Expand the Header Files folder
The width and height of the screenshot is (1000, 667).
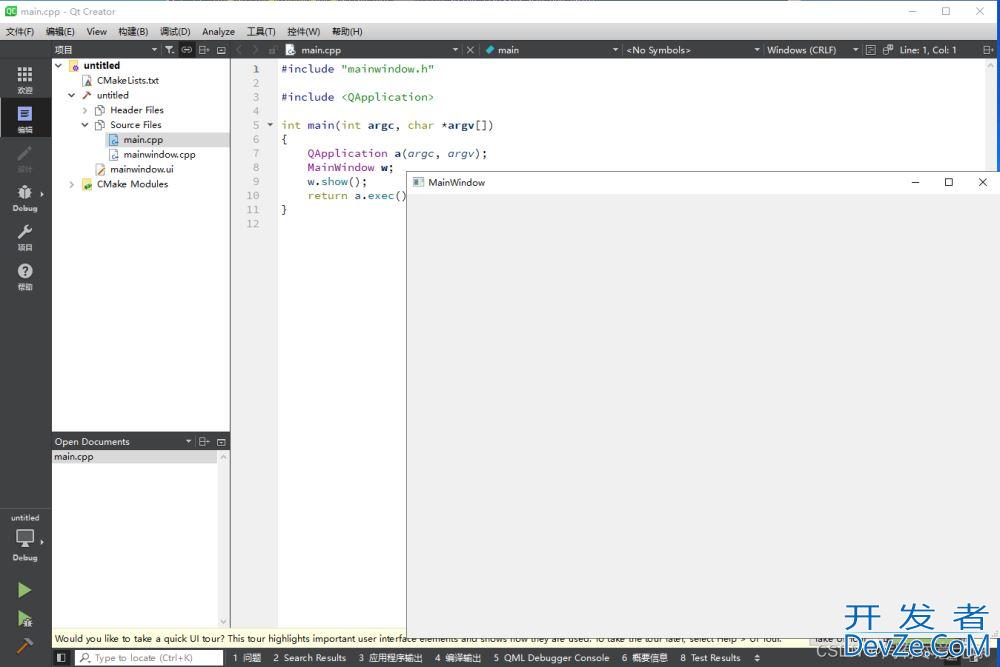pos(84,110)
